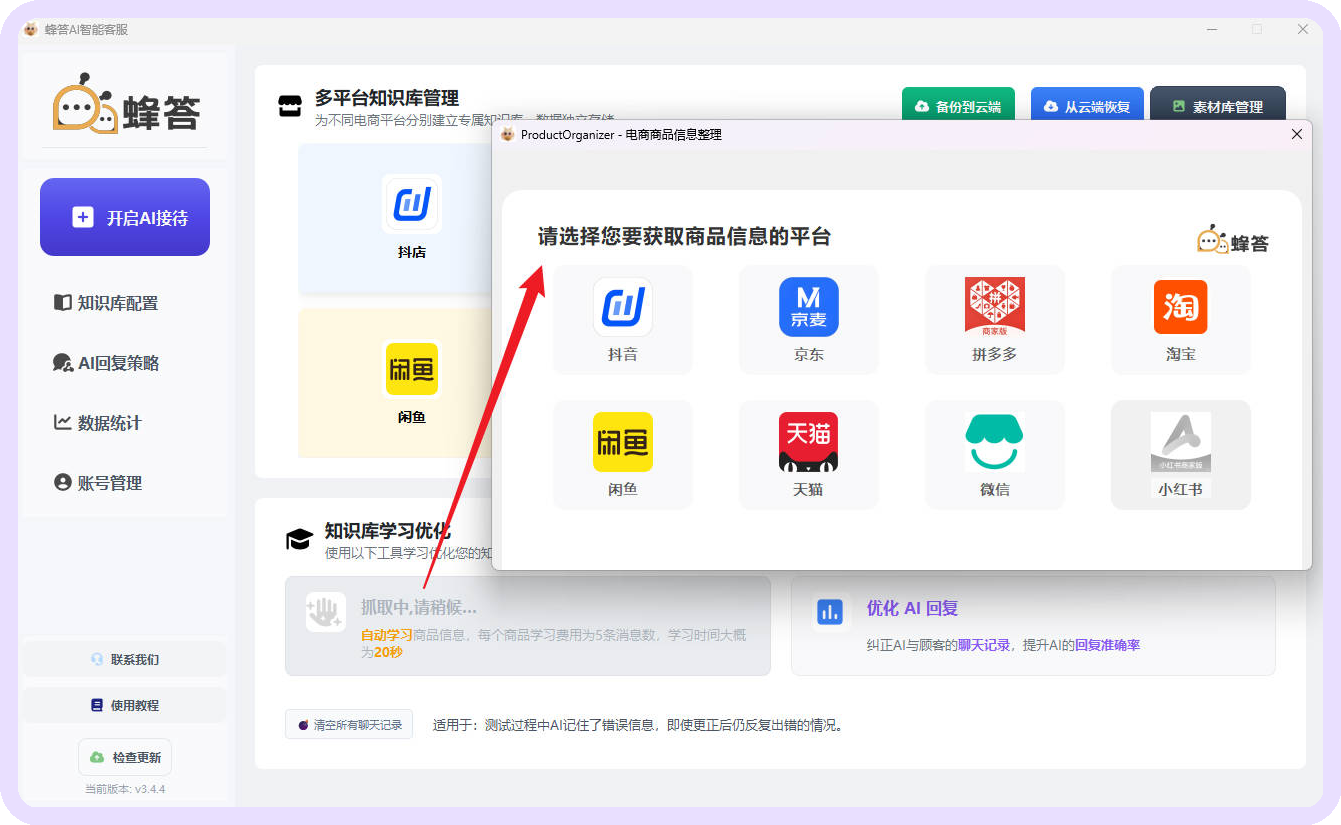Go to AI回复策略 in sidebar
The height and width of the screenshot is (825, 1341).
(x=118, y=363)
